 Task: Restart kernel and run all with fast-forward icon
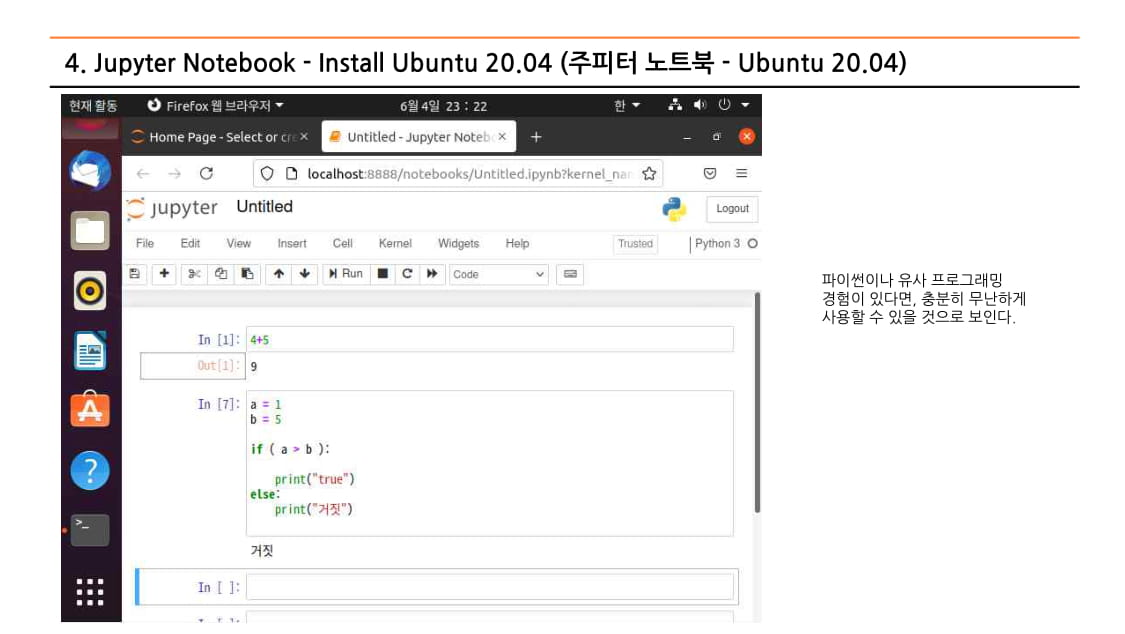coord(432,274)
